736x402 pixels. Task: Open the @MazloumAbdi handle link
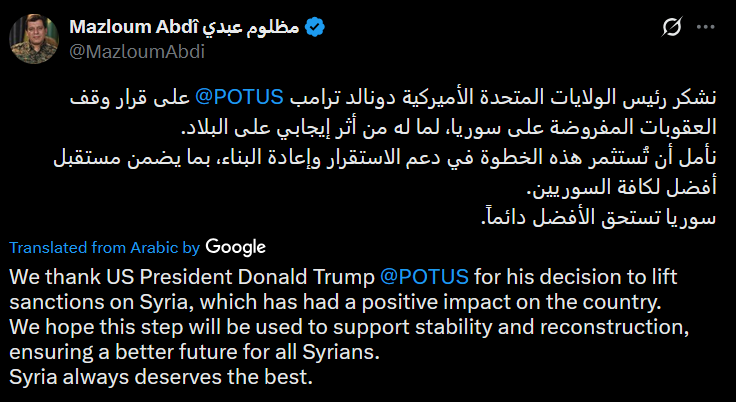coord(137,52)
